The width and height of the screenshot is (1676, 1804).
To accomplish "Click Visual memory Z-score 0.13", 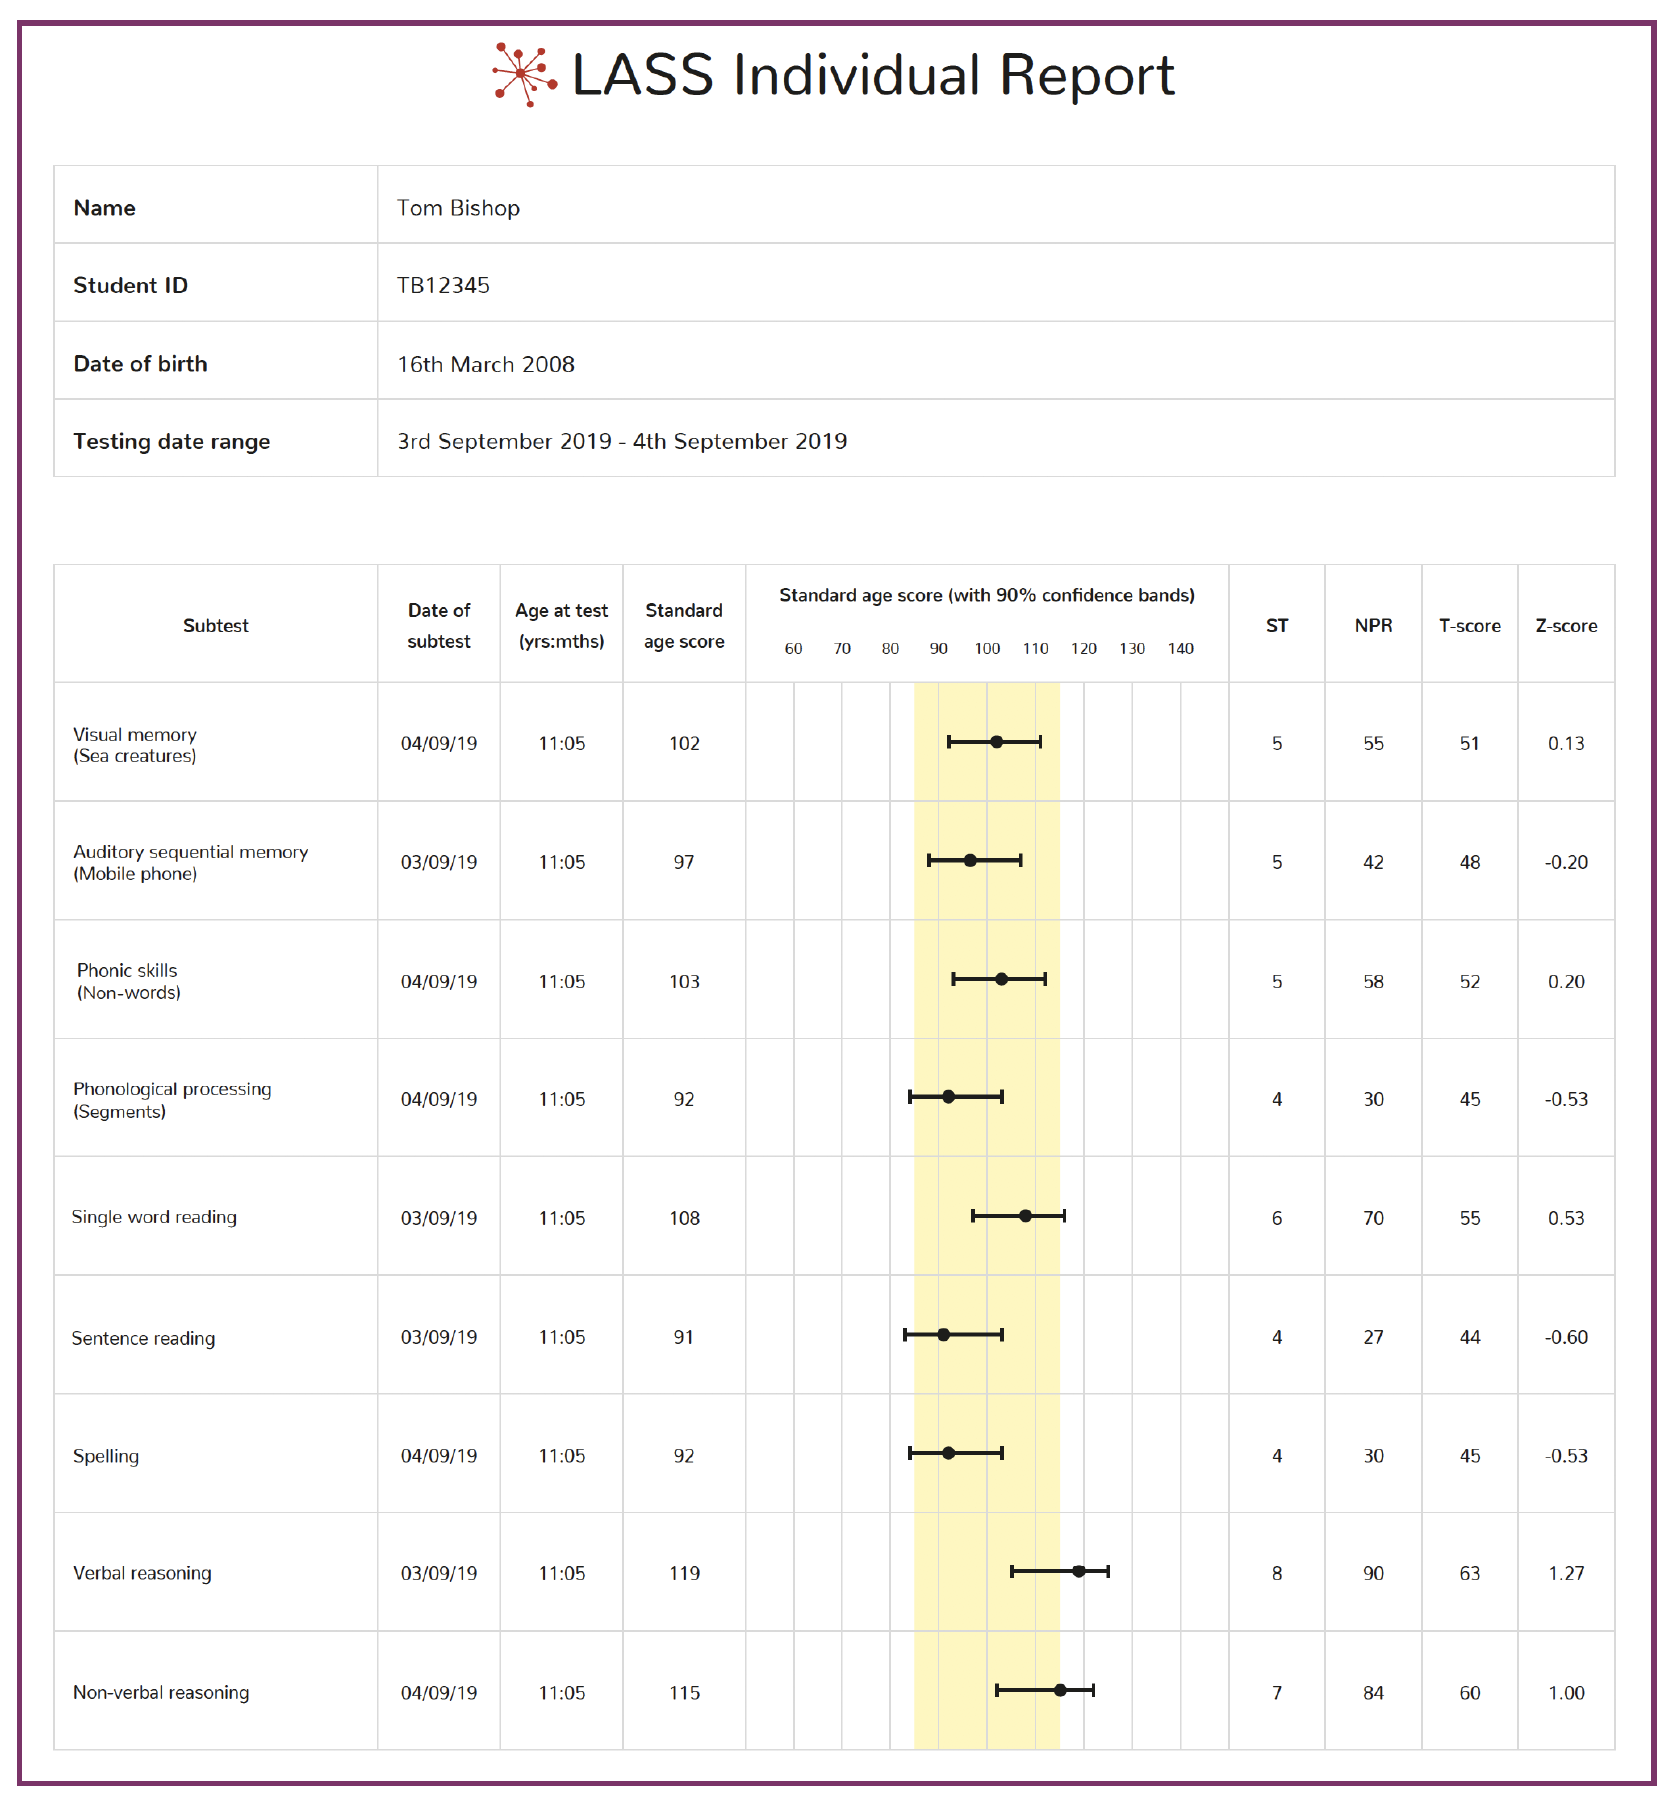I will [1566, 744].
